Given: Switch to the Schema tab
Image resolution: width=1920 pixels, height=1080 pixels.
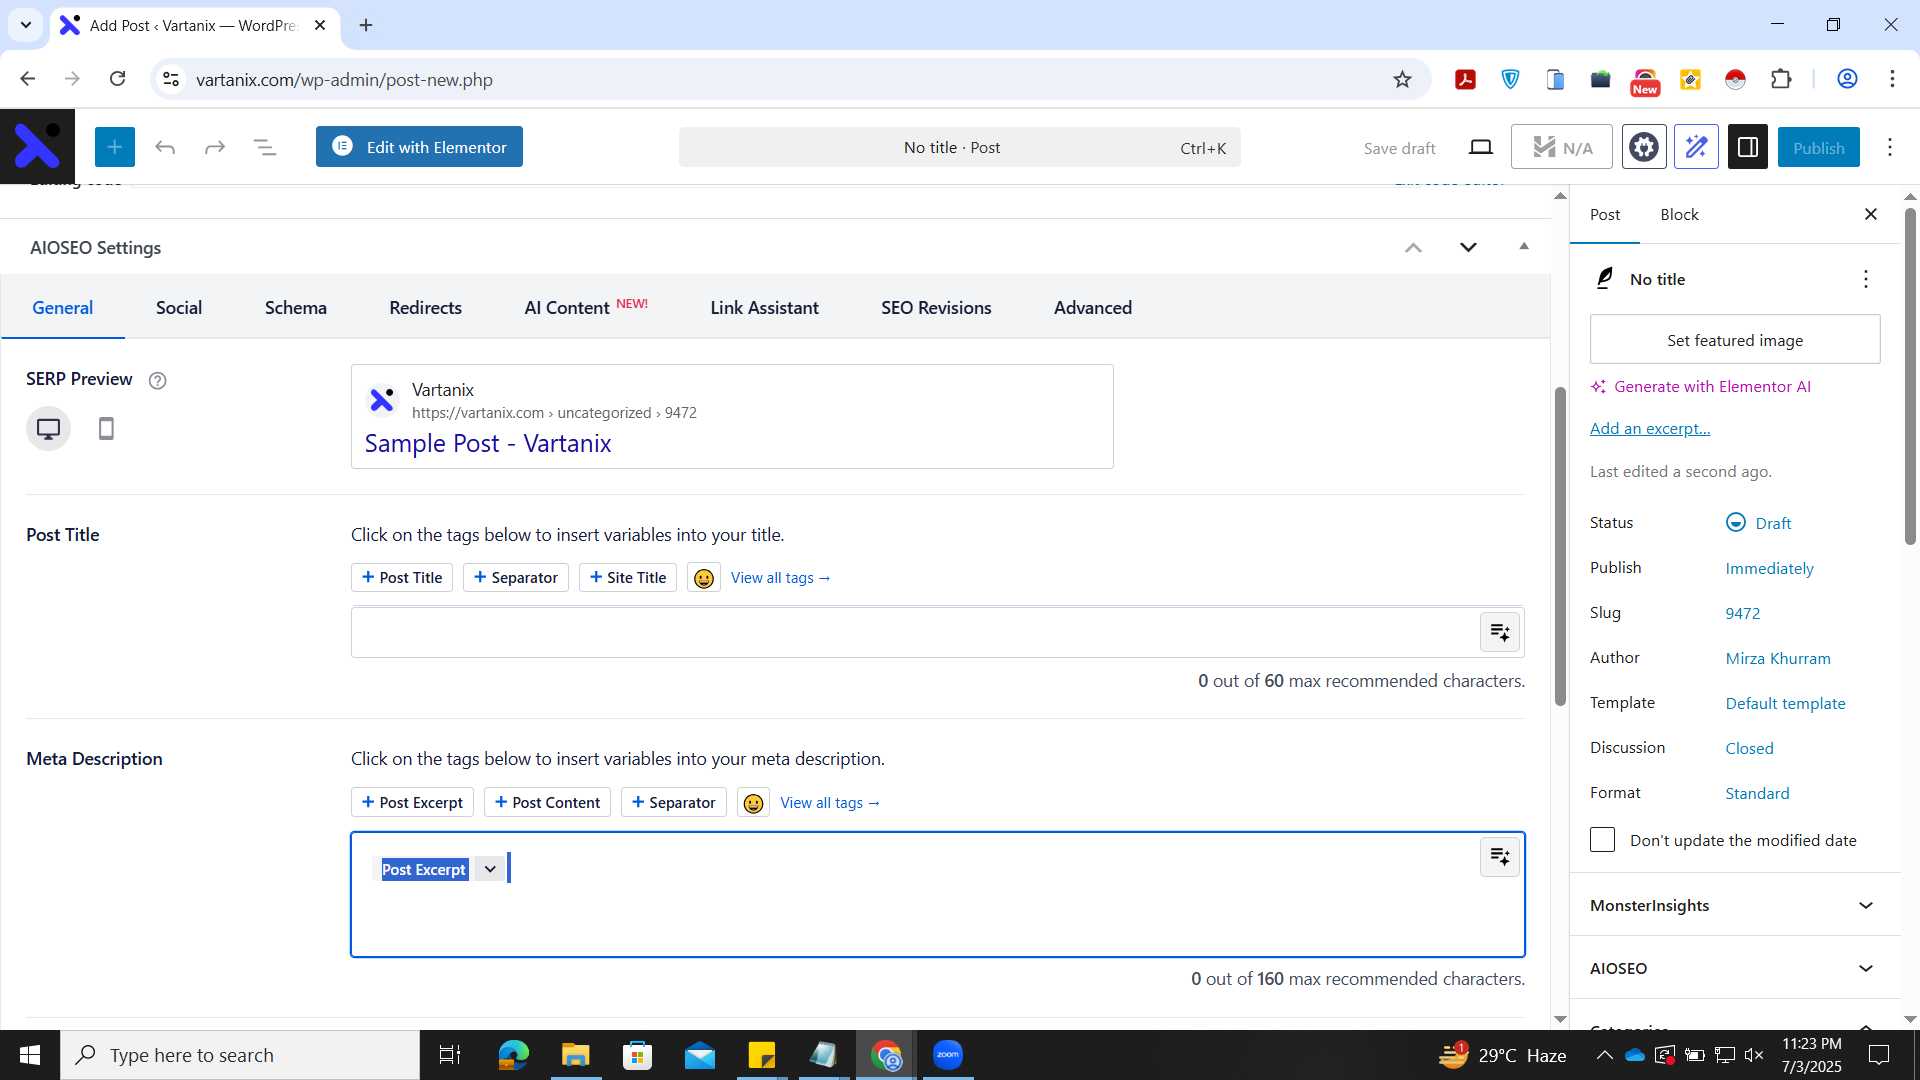Looking at the screenshot, I should tap(295, 308).
